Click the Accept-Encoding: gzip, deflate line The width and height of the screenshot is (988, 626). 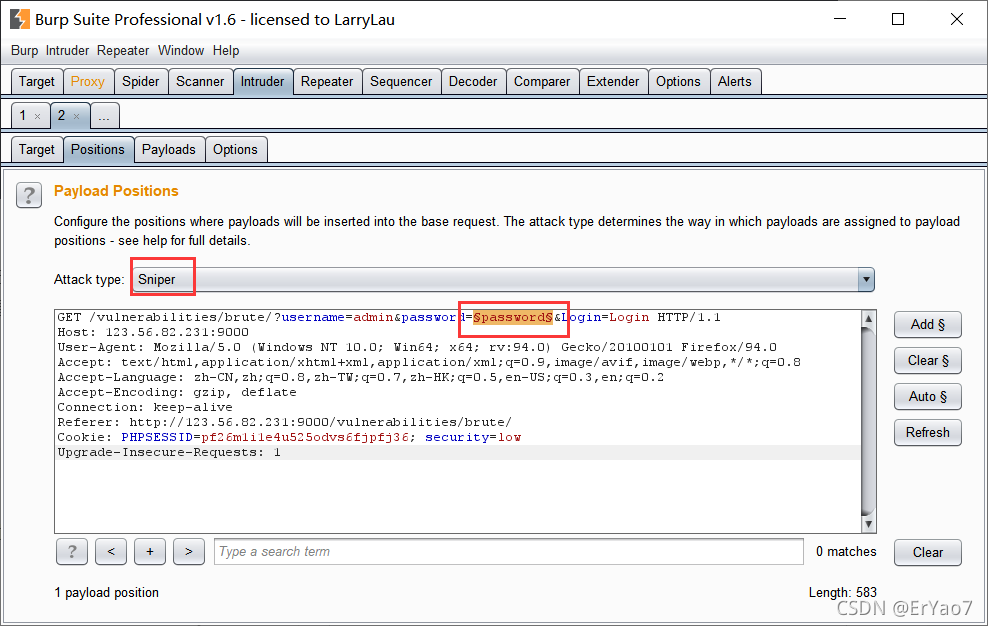click(177, 393)
